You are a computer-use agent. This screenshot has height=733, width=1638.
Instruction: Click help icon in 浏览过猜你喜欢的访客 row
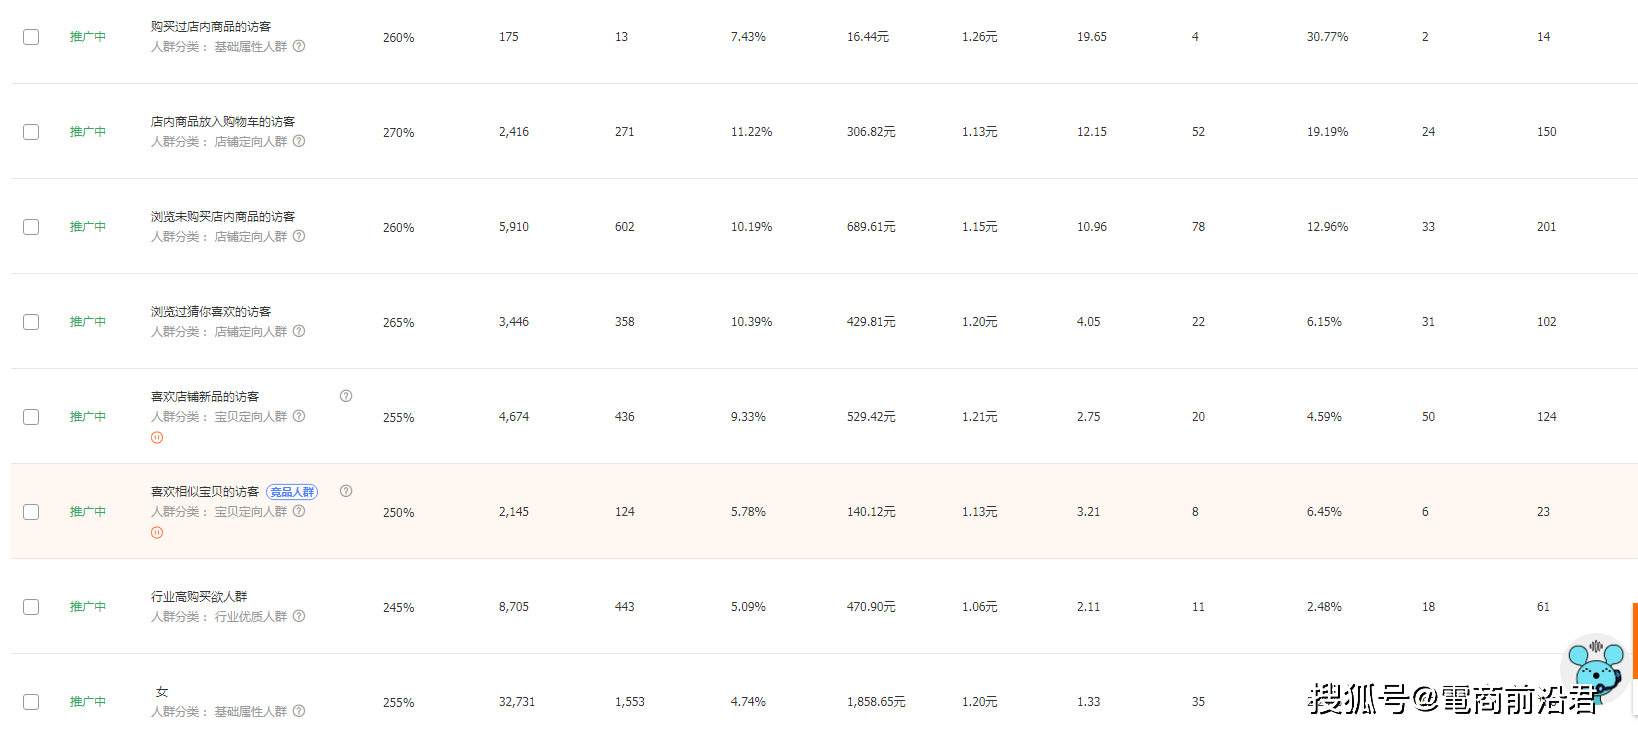pyautogui.click(x=299, y=331)
